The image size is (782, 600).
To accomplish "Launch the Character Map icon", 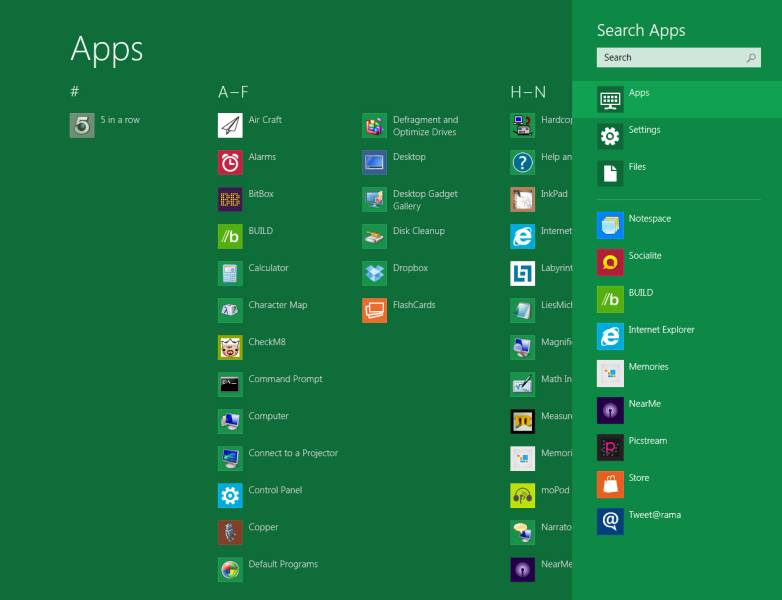I will [230, 310].
